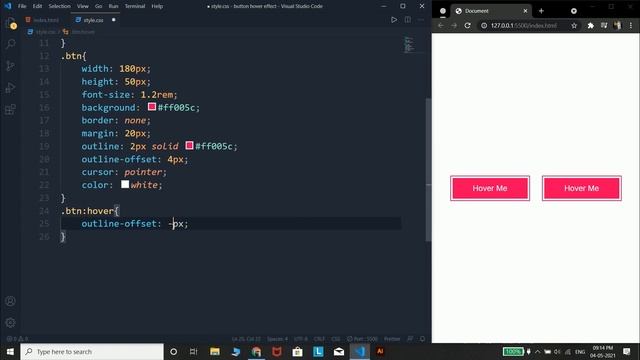Open the Accounts menu icon

11,301
